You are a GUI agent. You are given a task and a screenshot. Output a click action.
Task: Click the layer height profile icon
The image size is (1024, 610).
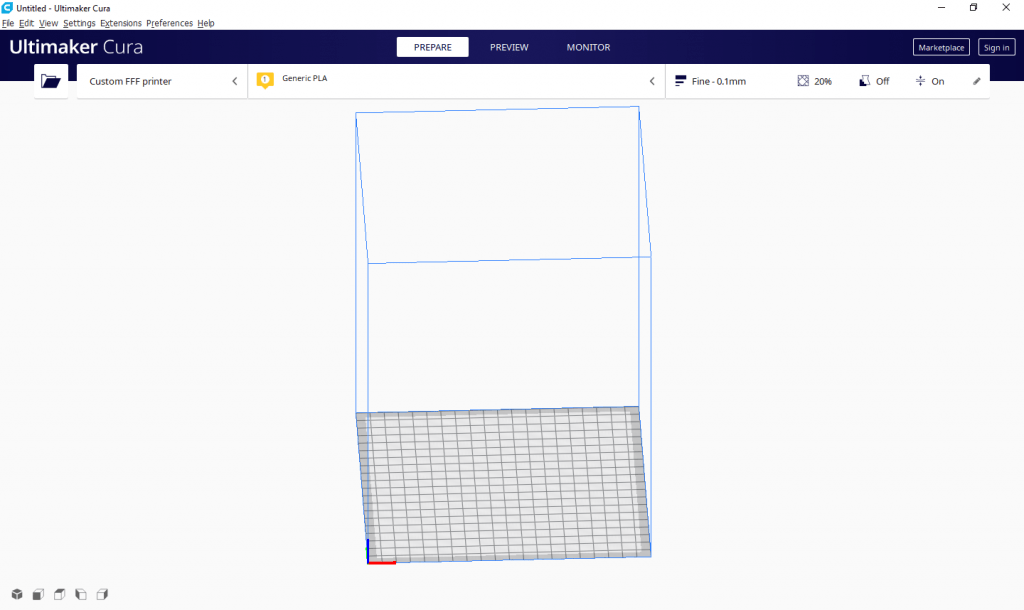click(680, 81)
